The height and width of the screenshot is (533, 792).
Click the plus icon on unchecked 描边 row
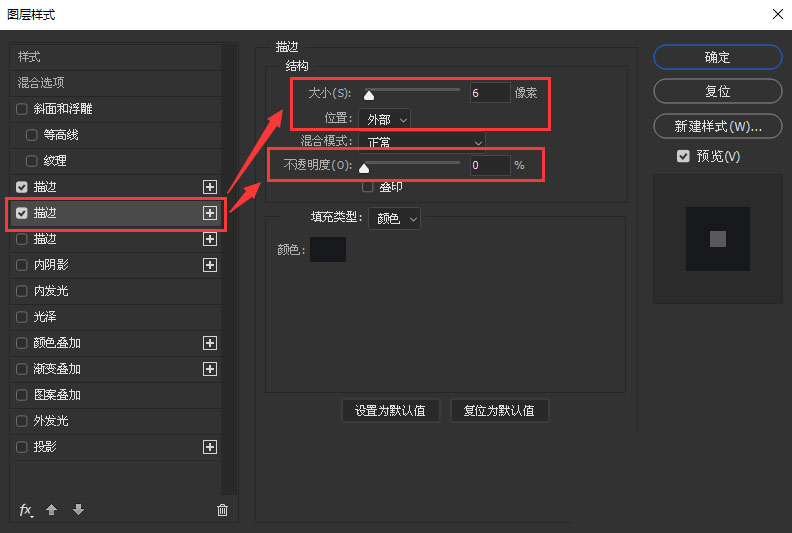210,239
